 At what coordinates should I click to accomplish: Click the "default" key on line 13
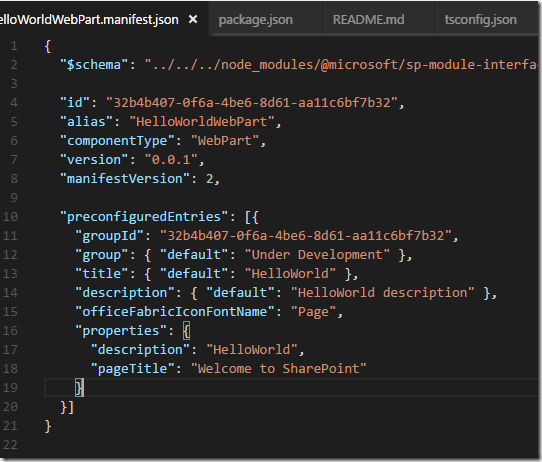point(195,274)
